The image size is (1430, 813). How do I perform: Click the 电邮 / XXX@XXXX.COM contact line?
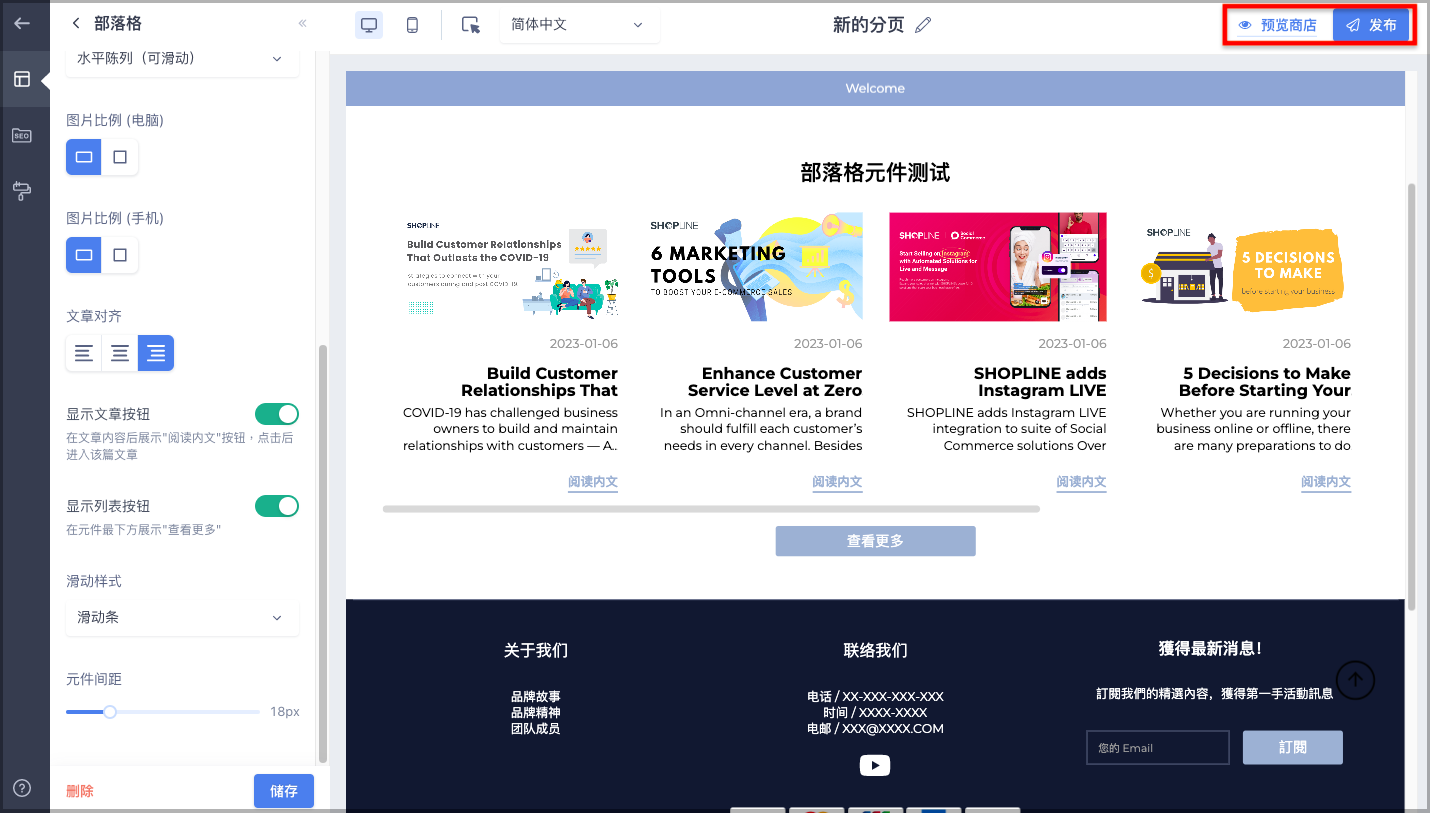click(875, 728)
